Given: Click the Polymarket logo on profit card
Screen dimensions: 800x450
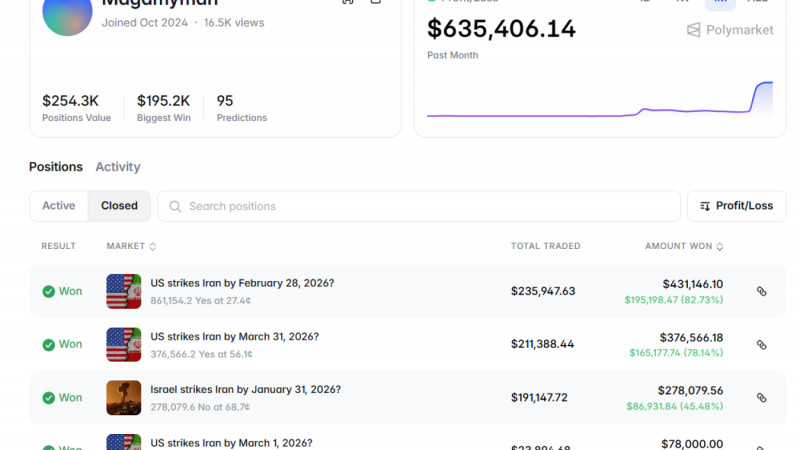Looking at the screenshot, I should point(730,30).
